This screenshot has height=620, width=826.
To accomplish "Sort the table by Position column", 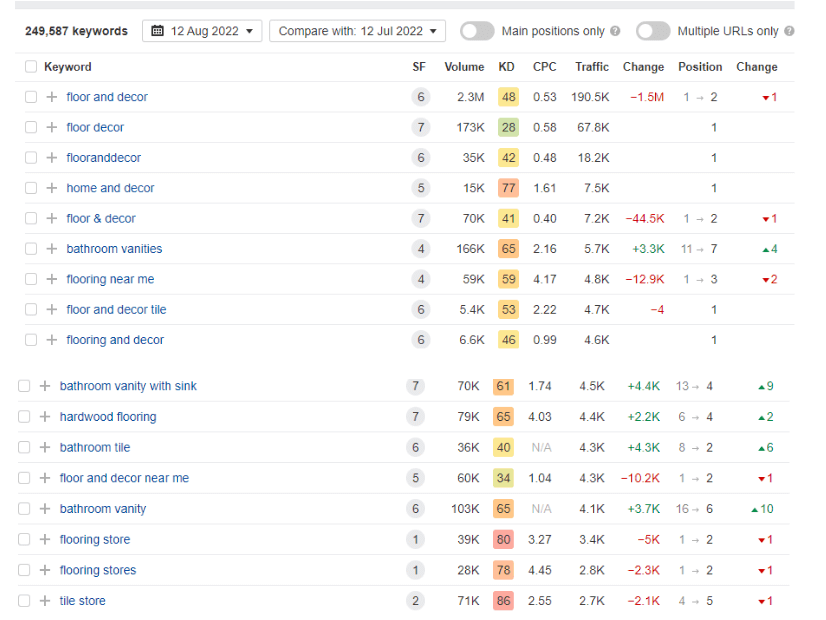I will (700, 67).
